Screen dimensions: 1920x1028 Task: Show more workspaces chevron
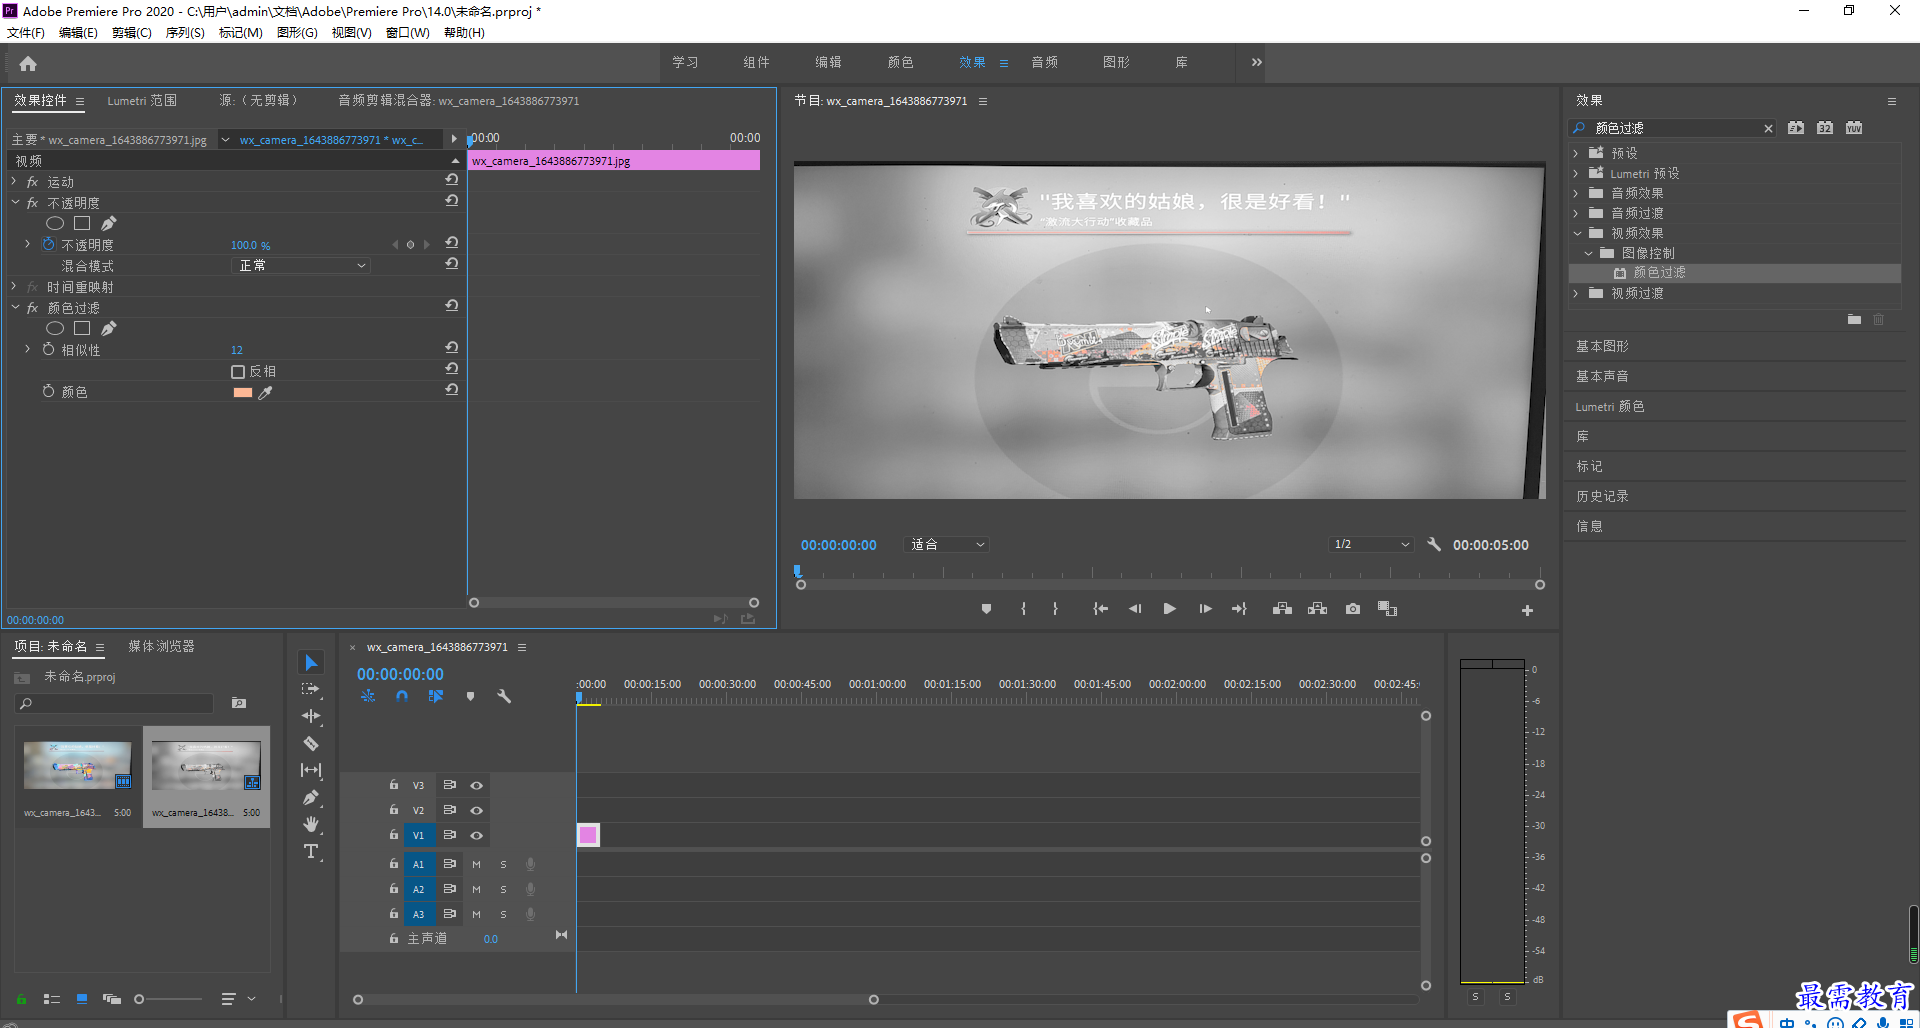pos(1256,62)
